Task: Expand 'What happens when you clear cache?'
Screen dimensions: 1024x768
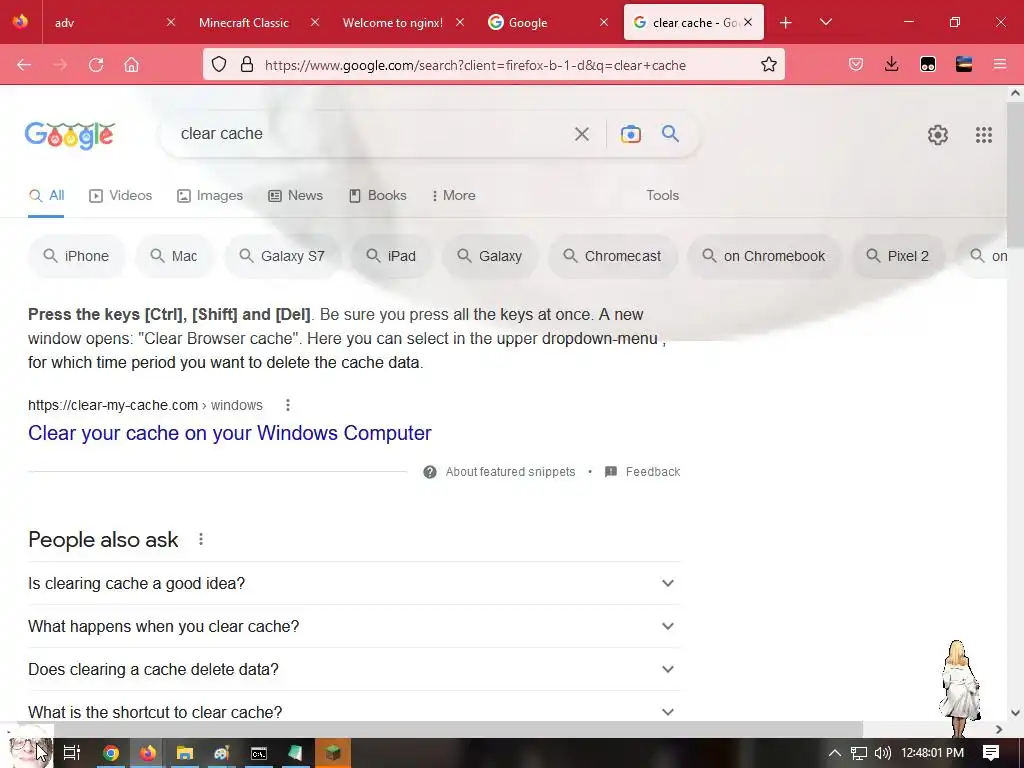Action: point(354,626)
